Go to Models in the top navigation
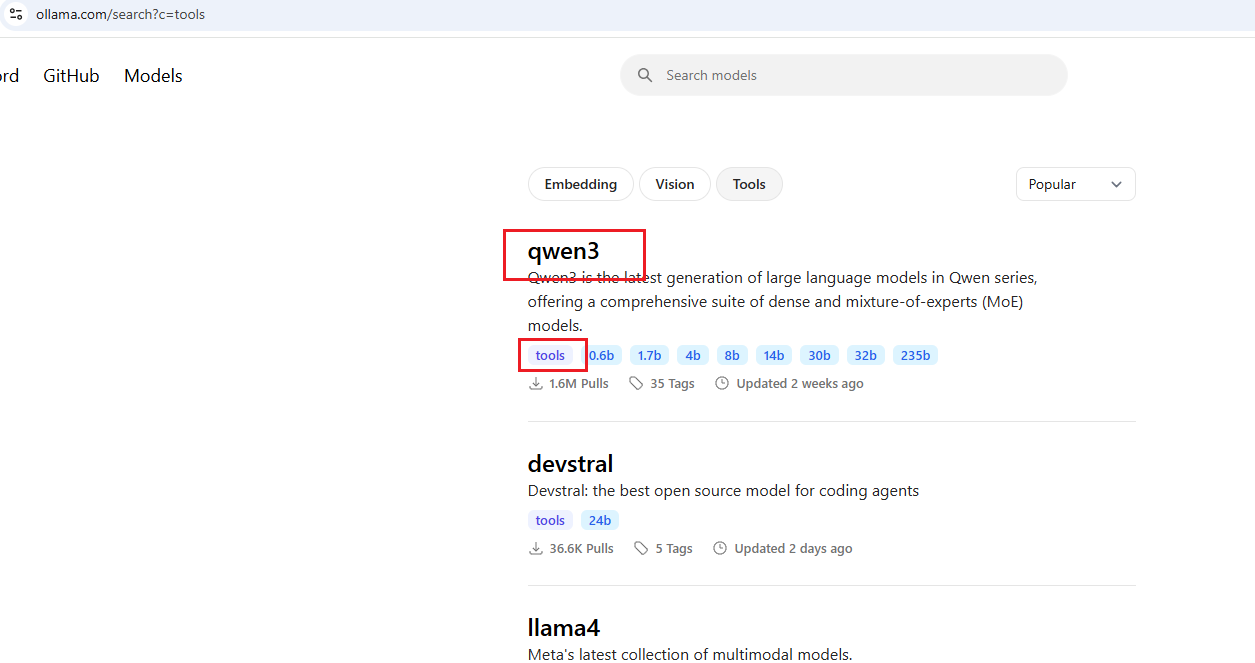The height and width of the screenshot is (663, 1255). pyautogui.click(x=153, y=76)
